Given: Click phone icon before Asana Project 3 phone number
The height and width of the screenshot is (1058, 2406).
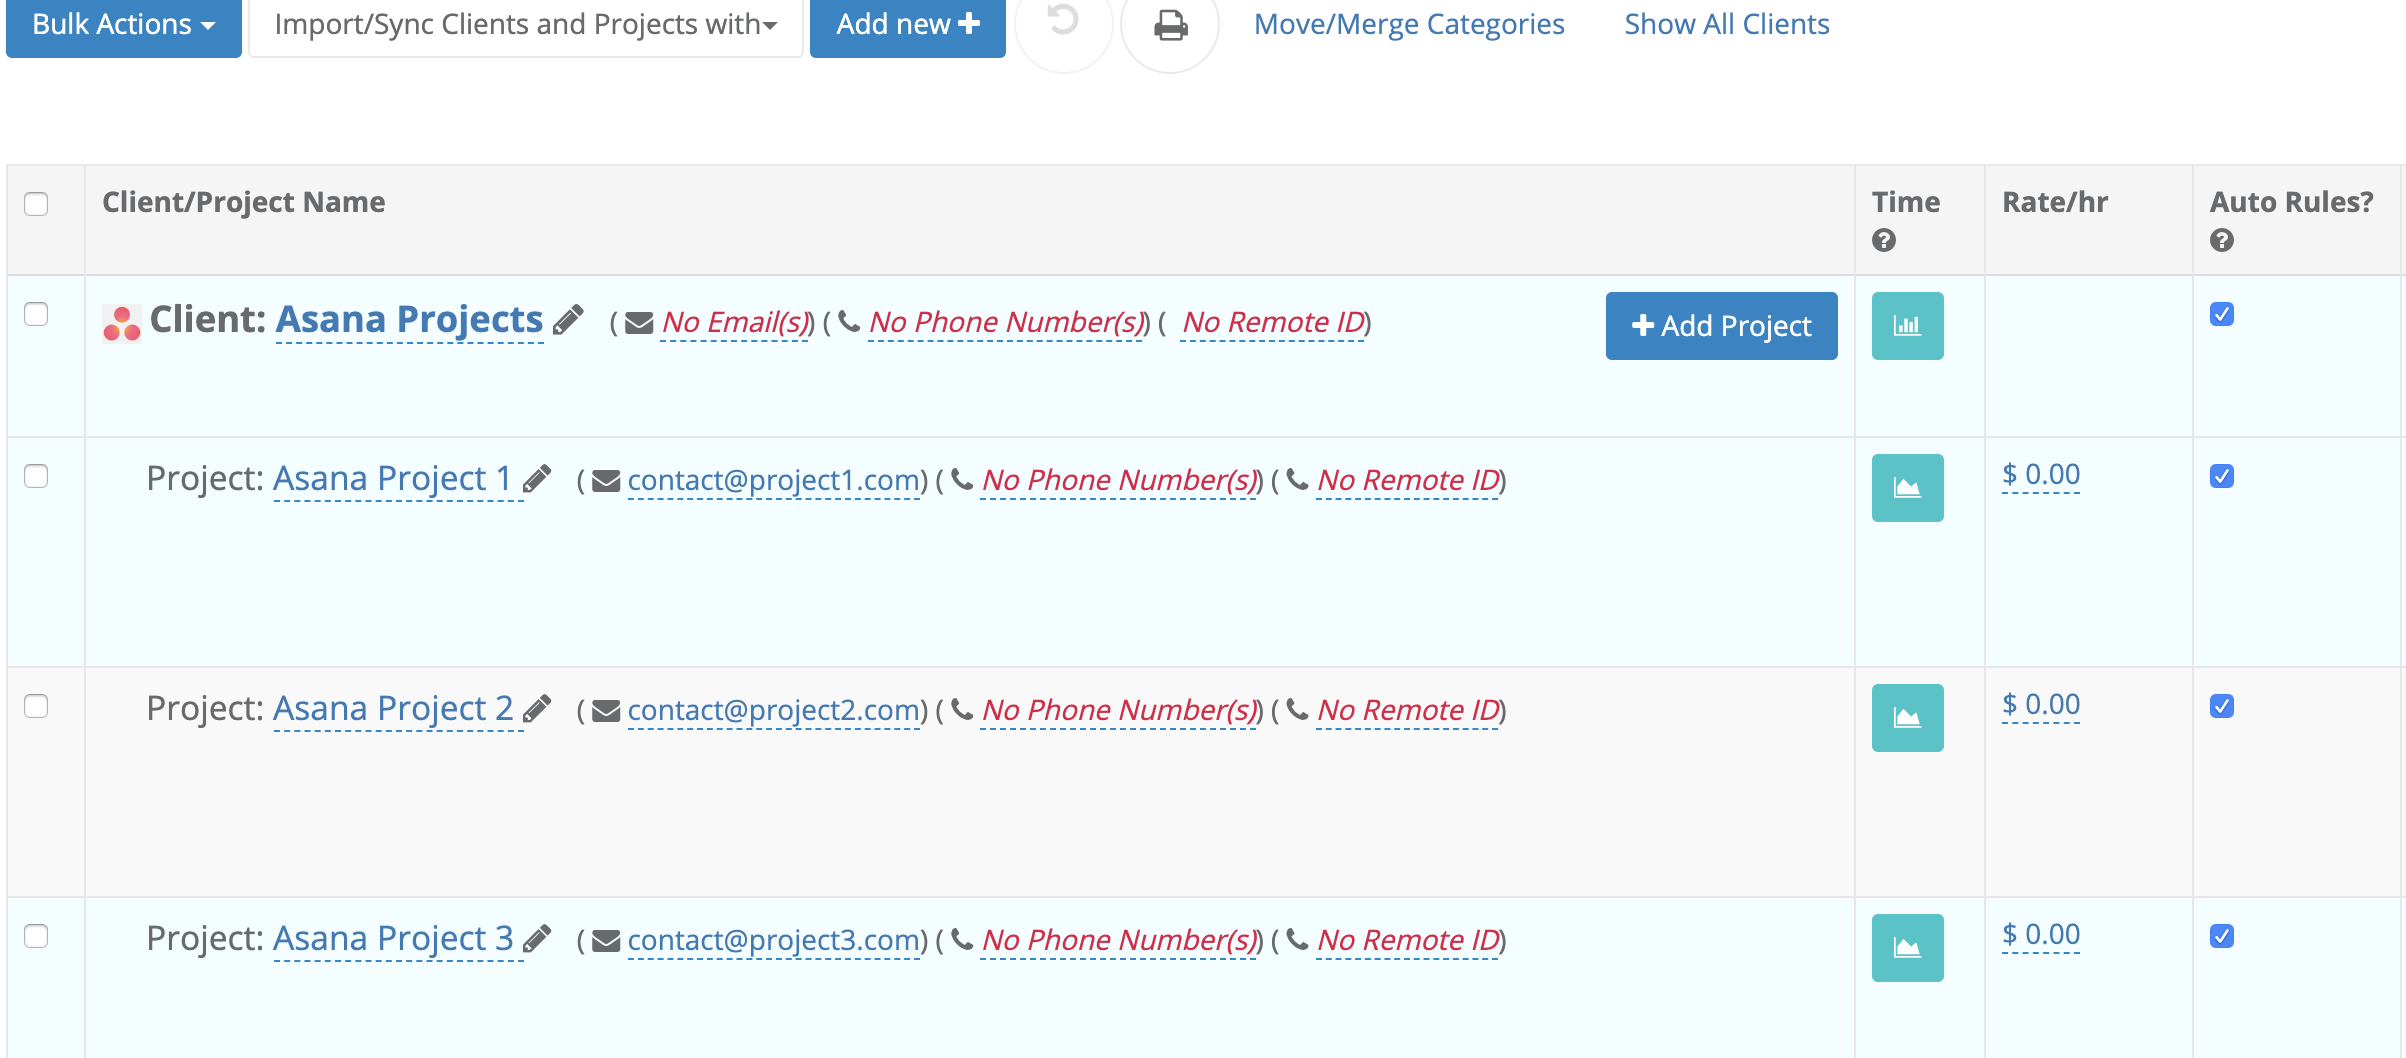Looking at the screenshot, I should coord(962,940).
